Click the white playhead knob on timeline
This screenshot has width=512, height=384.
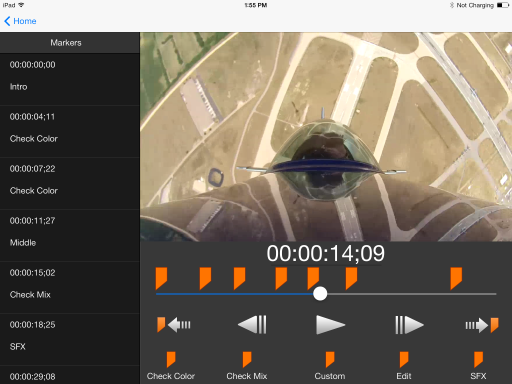coord(320,294)
